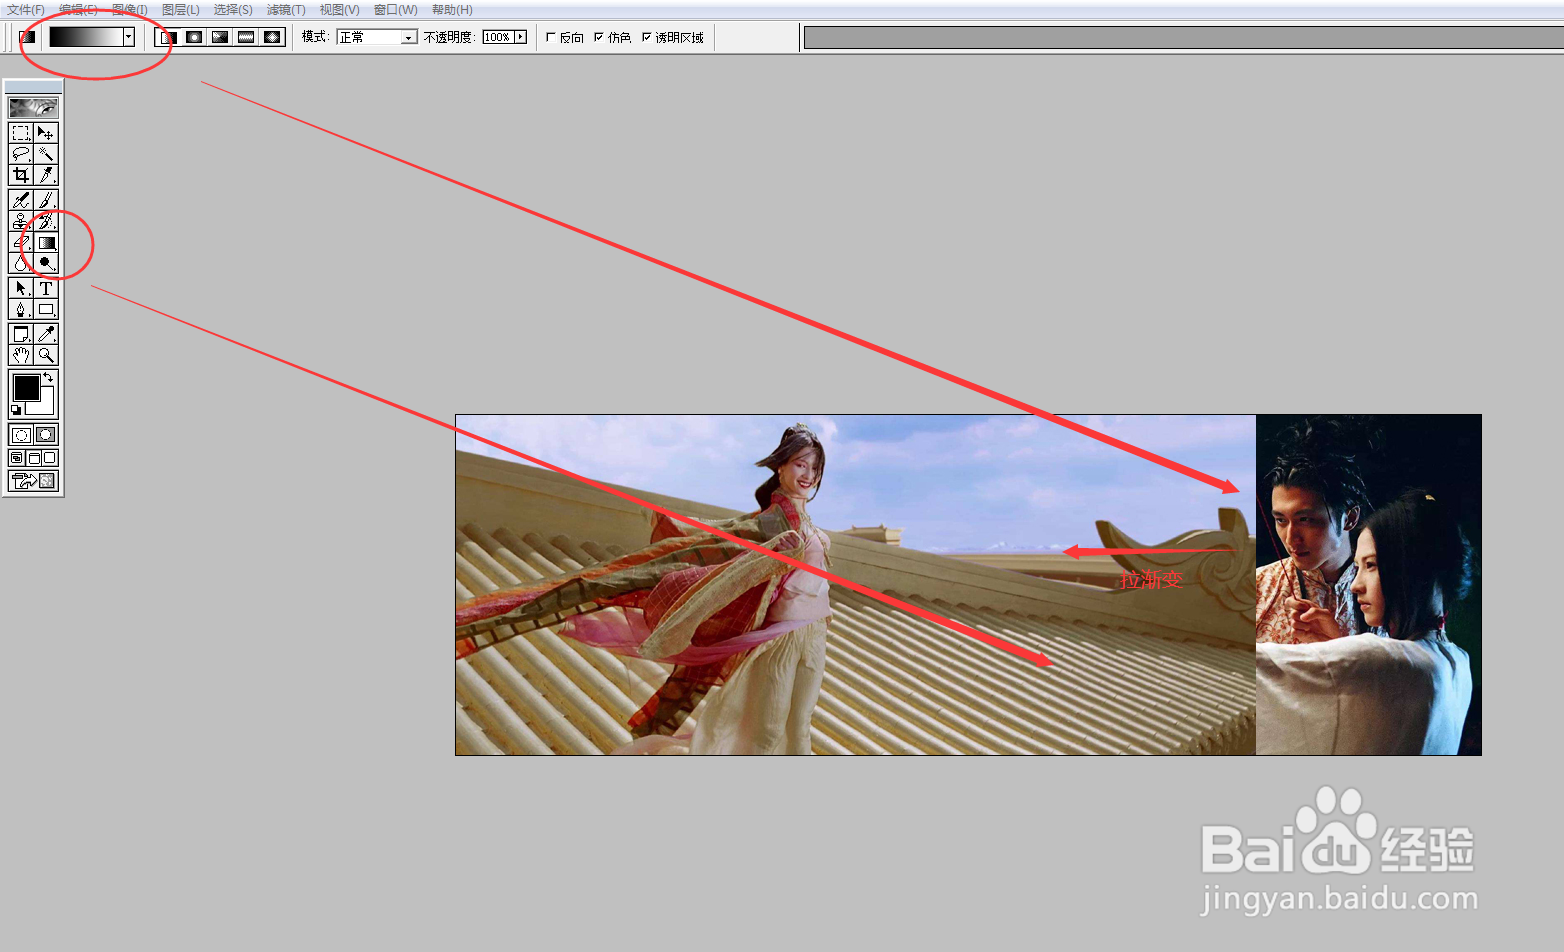Select the Blur tool
The height and width of the screenshot is (952, 1564).
click(x=21, y=263)
